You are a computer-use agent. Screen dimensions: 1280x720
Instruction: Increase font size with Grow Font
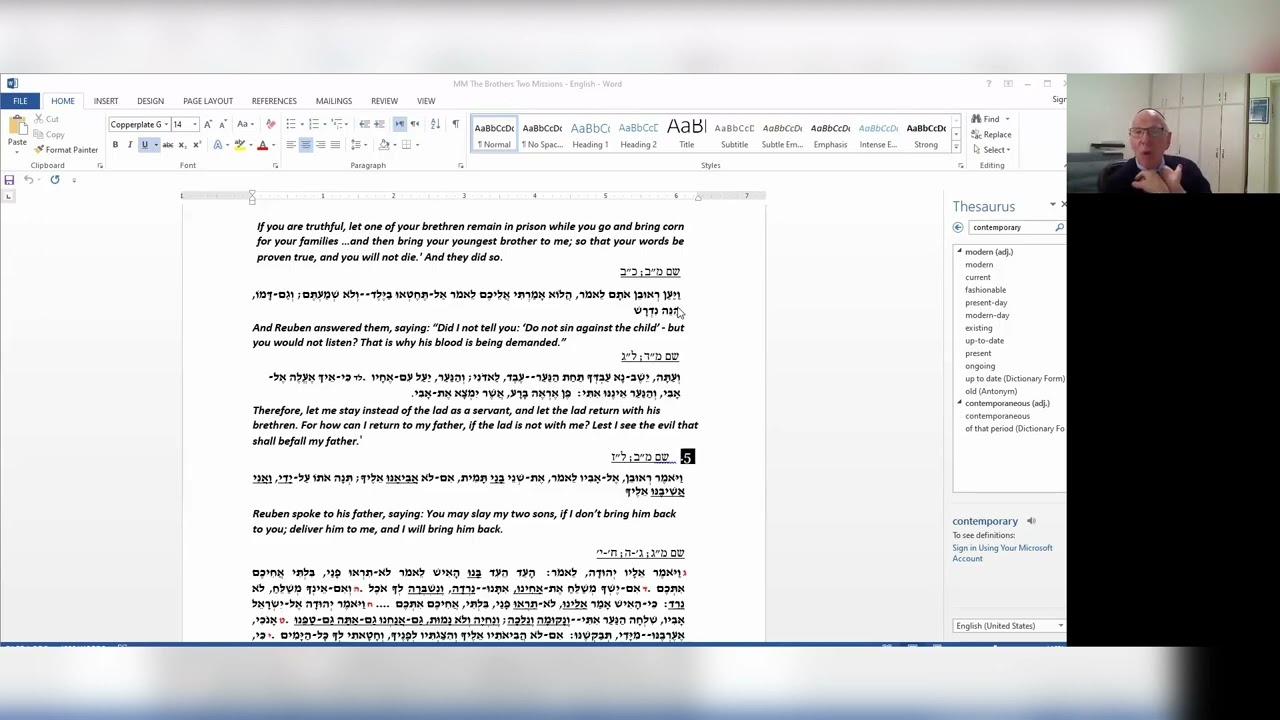click(208, 124)
